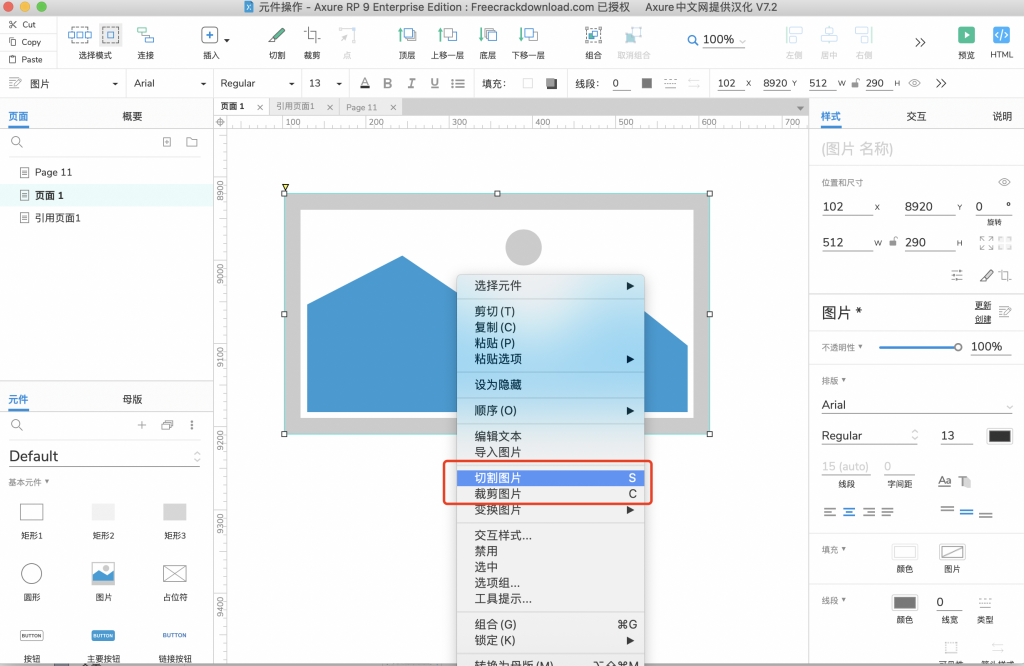
Task: Open 页面 1 in the pages tree
Action: tap(49, 195)
